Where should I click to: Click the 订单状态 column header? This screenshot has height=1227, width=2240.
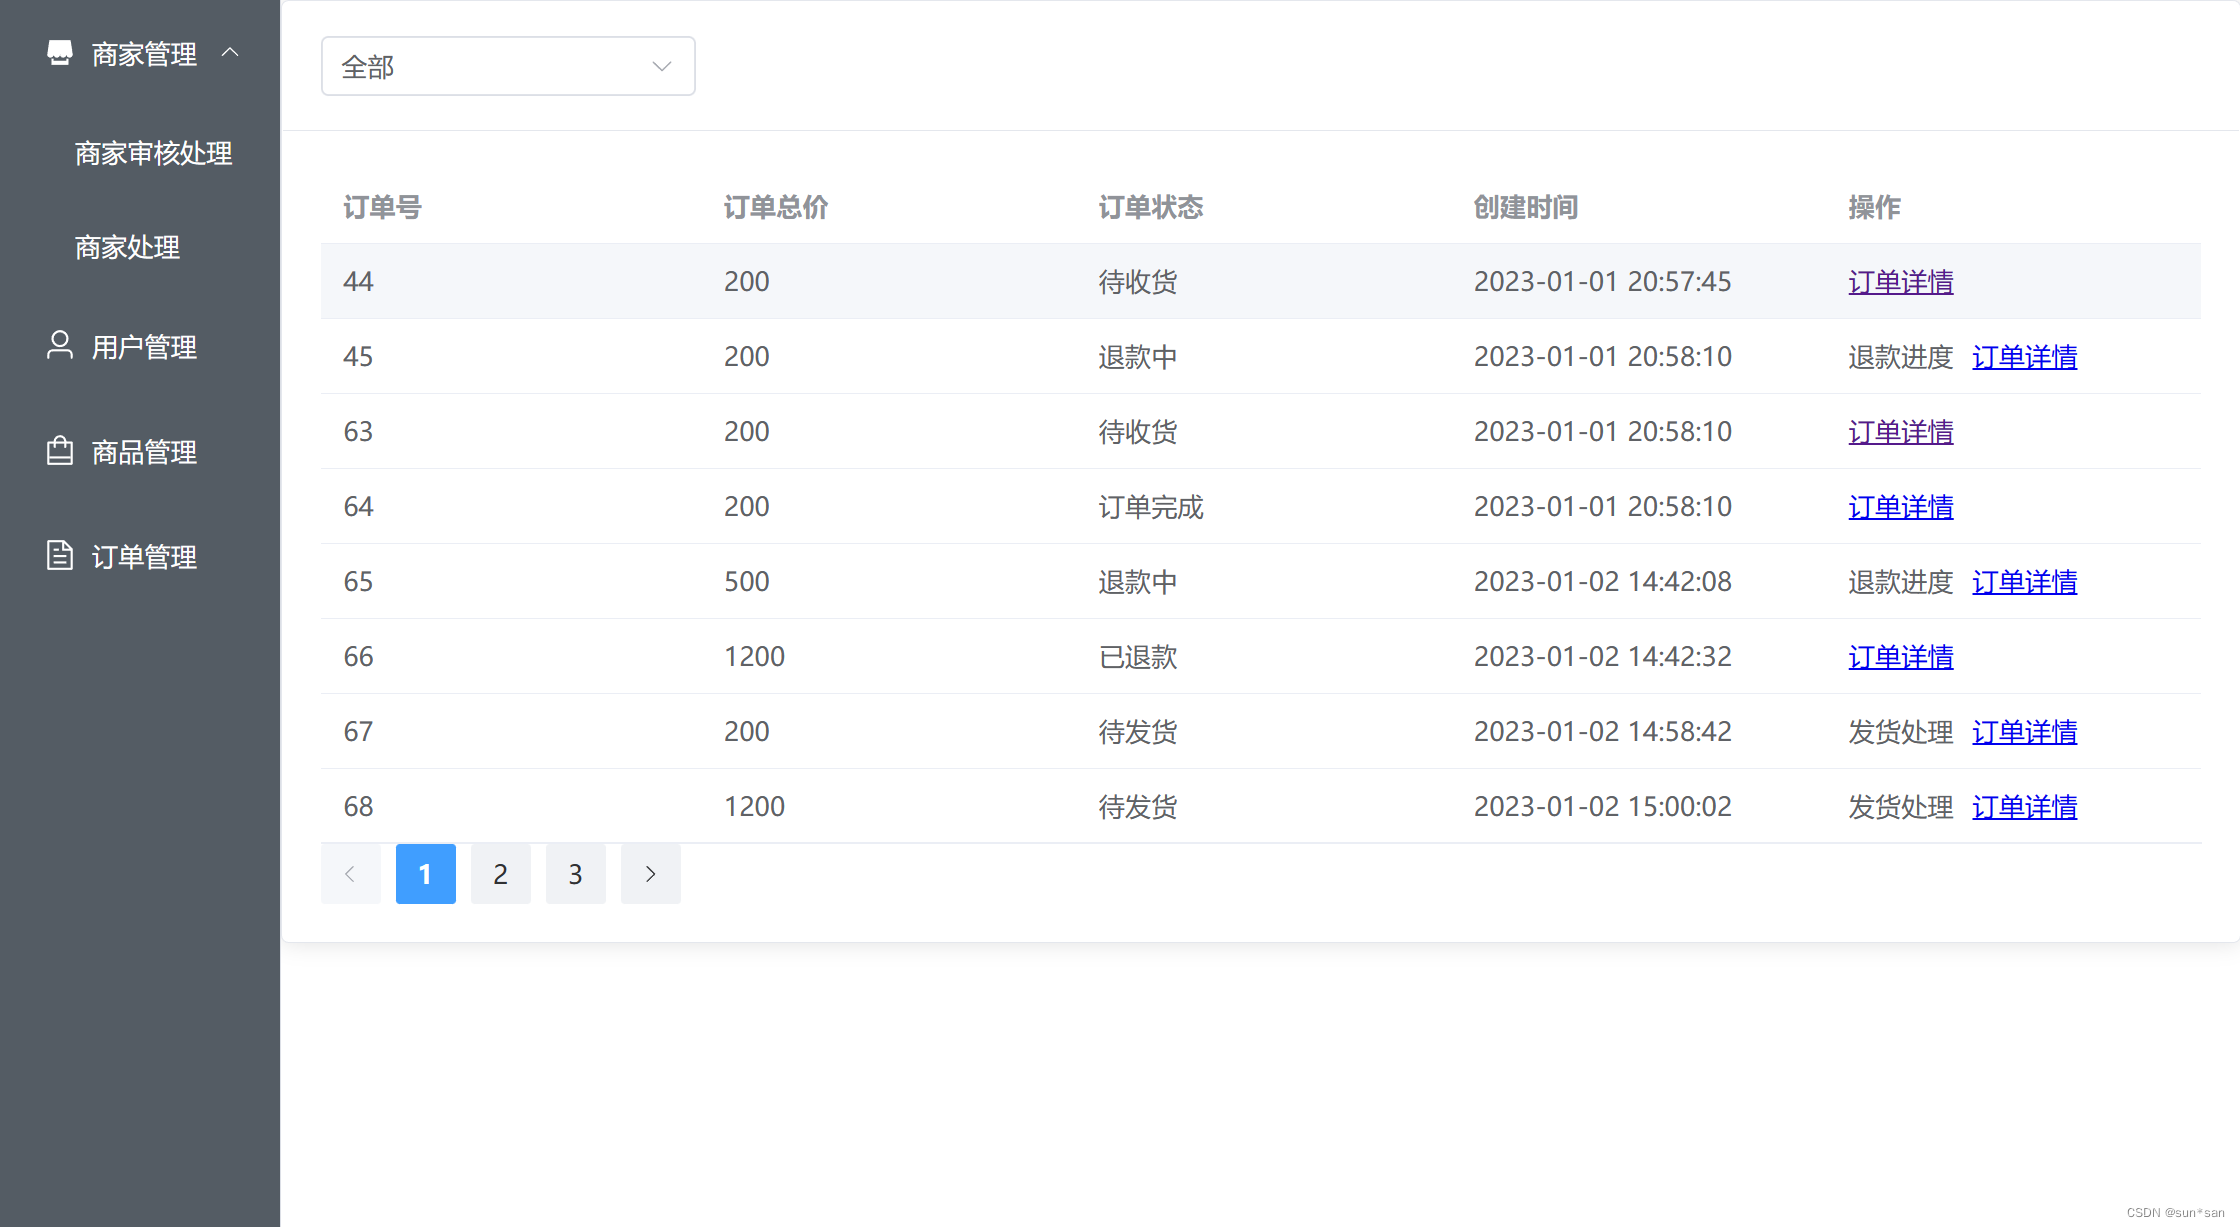click(x=1150, y=207)
